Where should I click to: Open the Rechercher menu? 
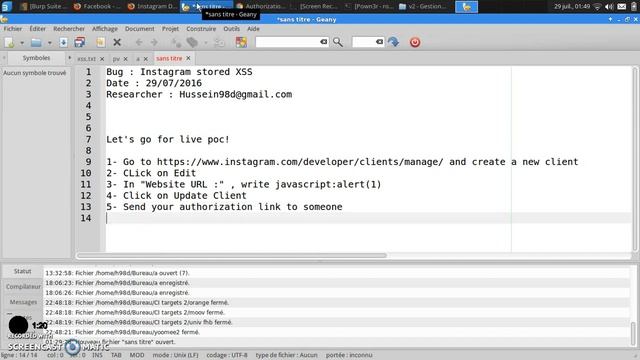[x=69, y=29]
